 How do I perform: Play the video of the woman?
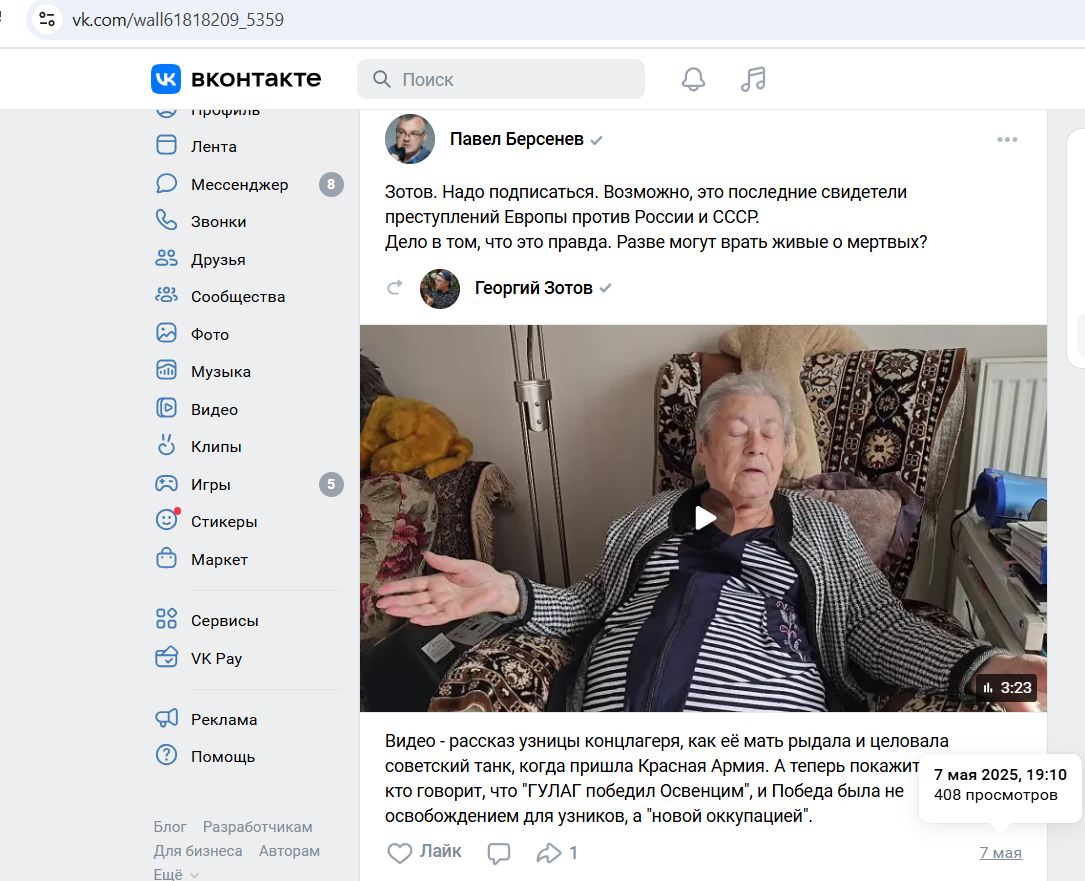[704, 517]
